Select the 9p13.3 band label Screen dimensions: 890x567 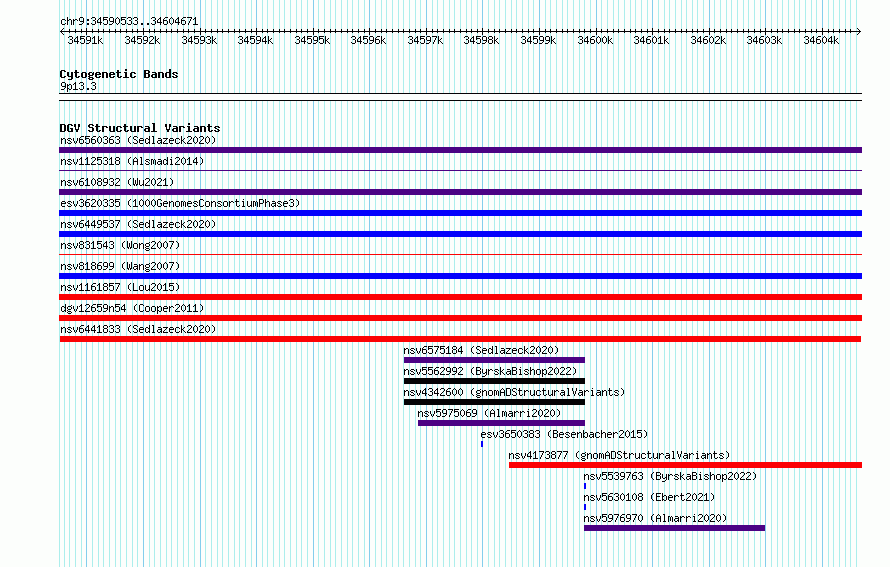coord(78,86)
